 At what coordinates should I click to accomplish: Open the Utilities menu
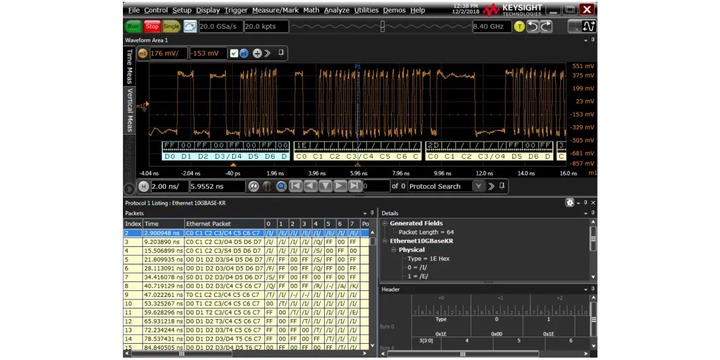[x=366, y=10]
